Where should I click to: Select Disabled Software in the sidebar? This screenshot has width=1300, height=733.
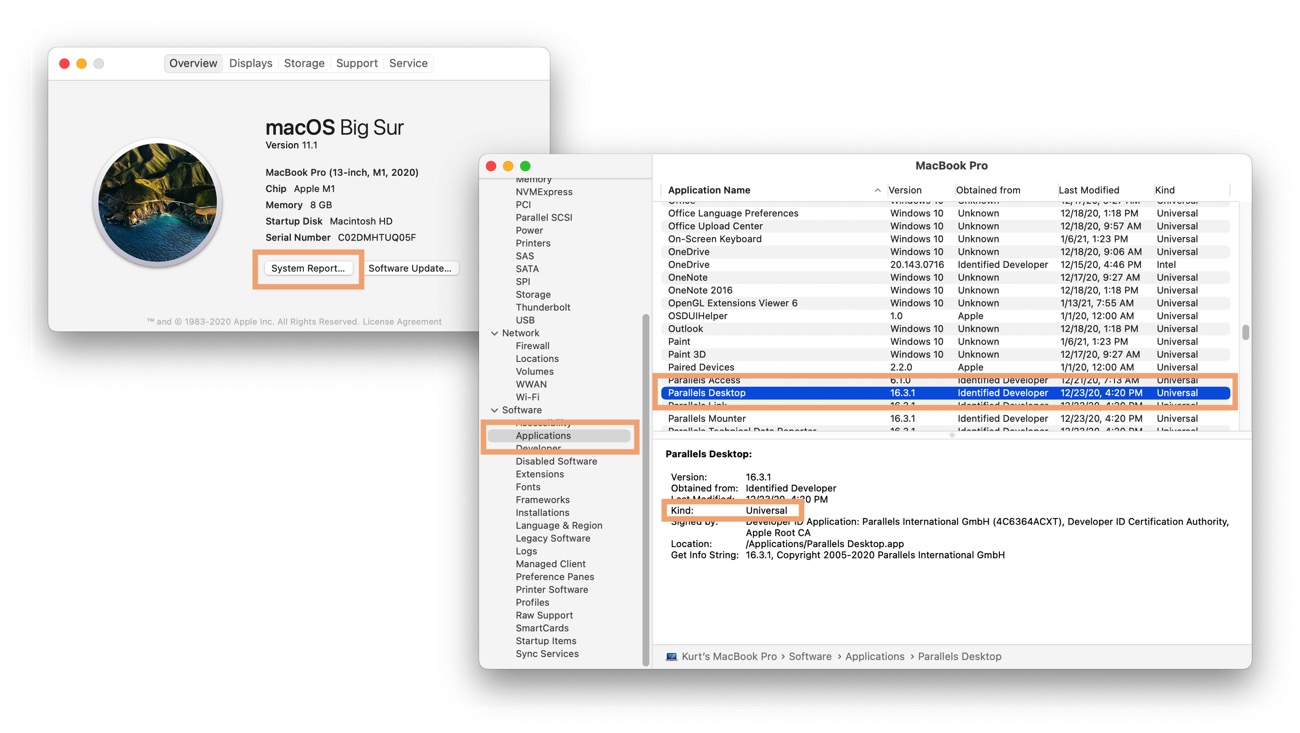(556, 462)
